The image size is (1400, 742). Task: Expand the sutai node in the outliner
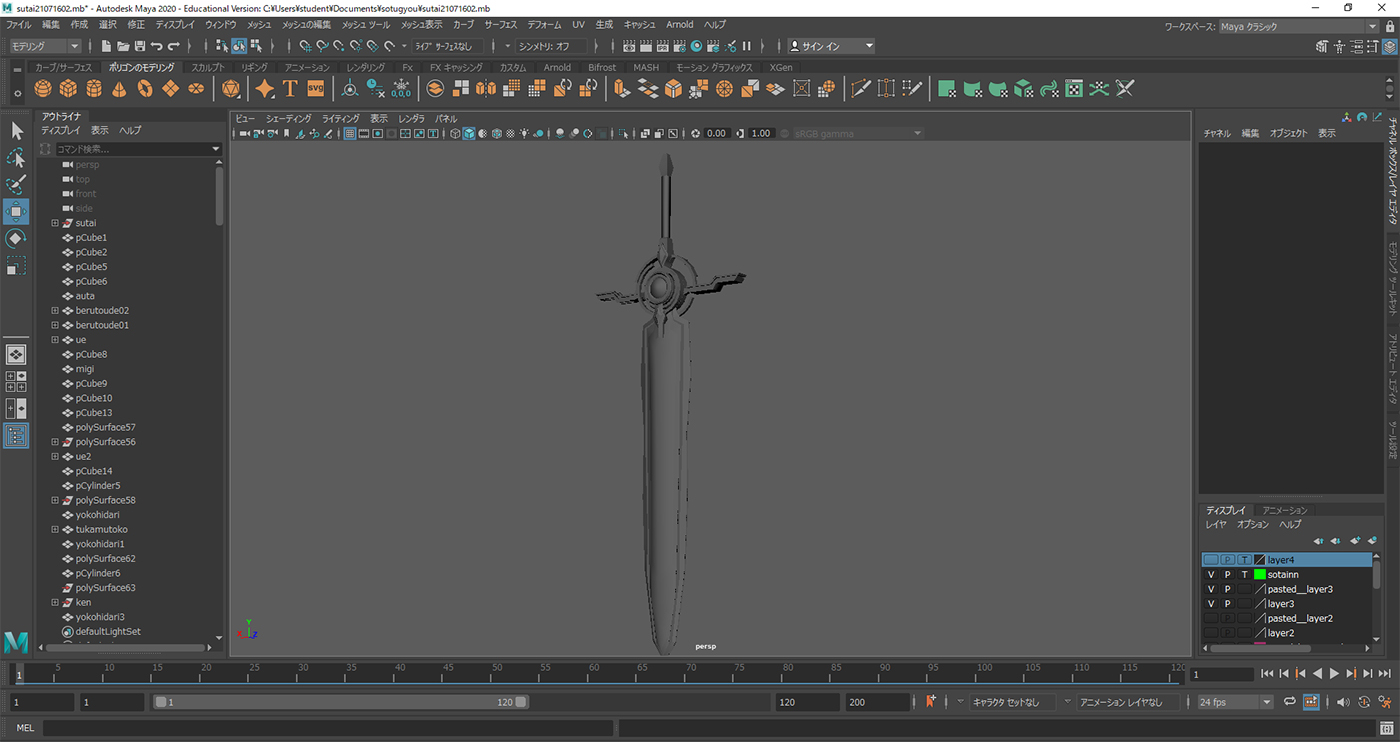[55, 223]
